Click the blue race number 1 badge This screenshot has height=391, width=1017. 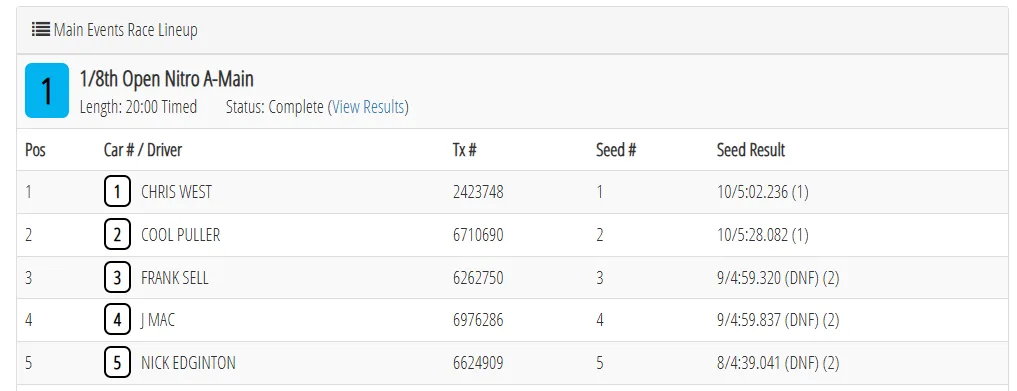pos(47,90)
